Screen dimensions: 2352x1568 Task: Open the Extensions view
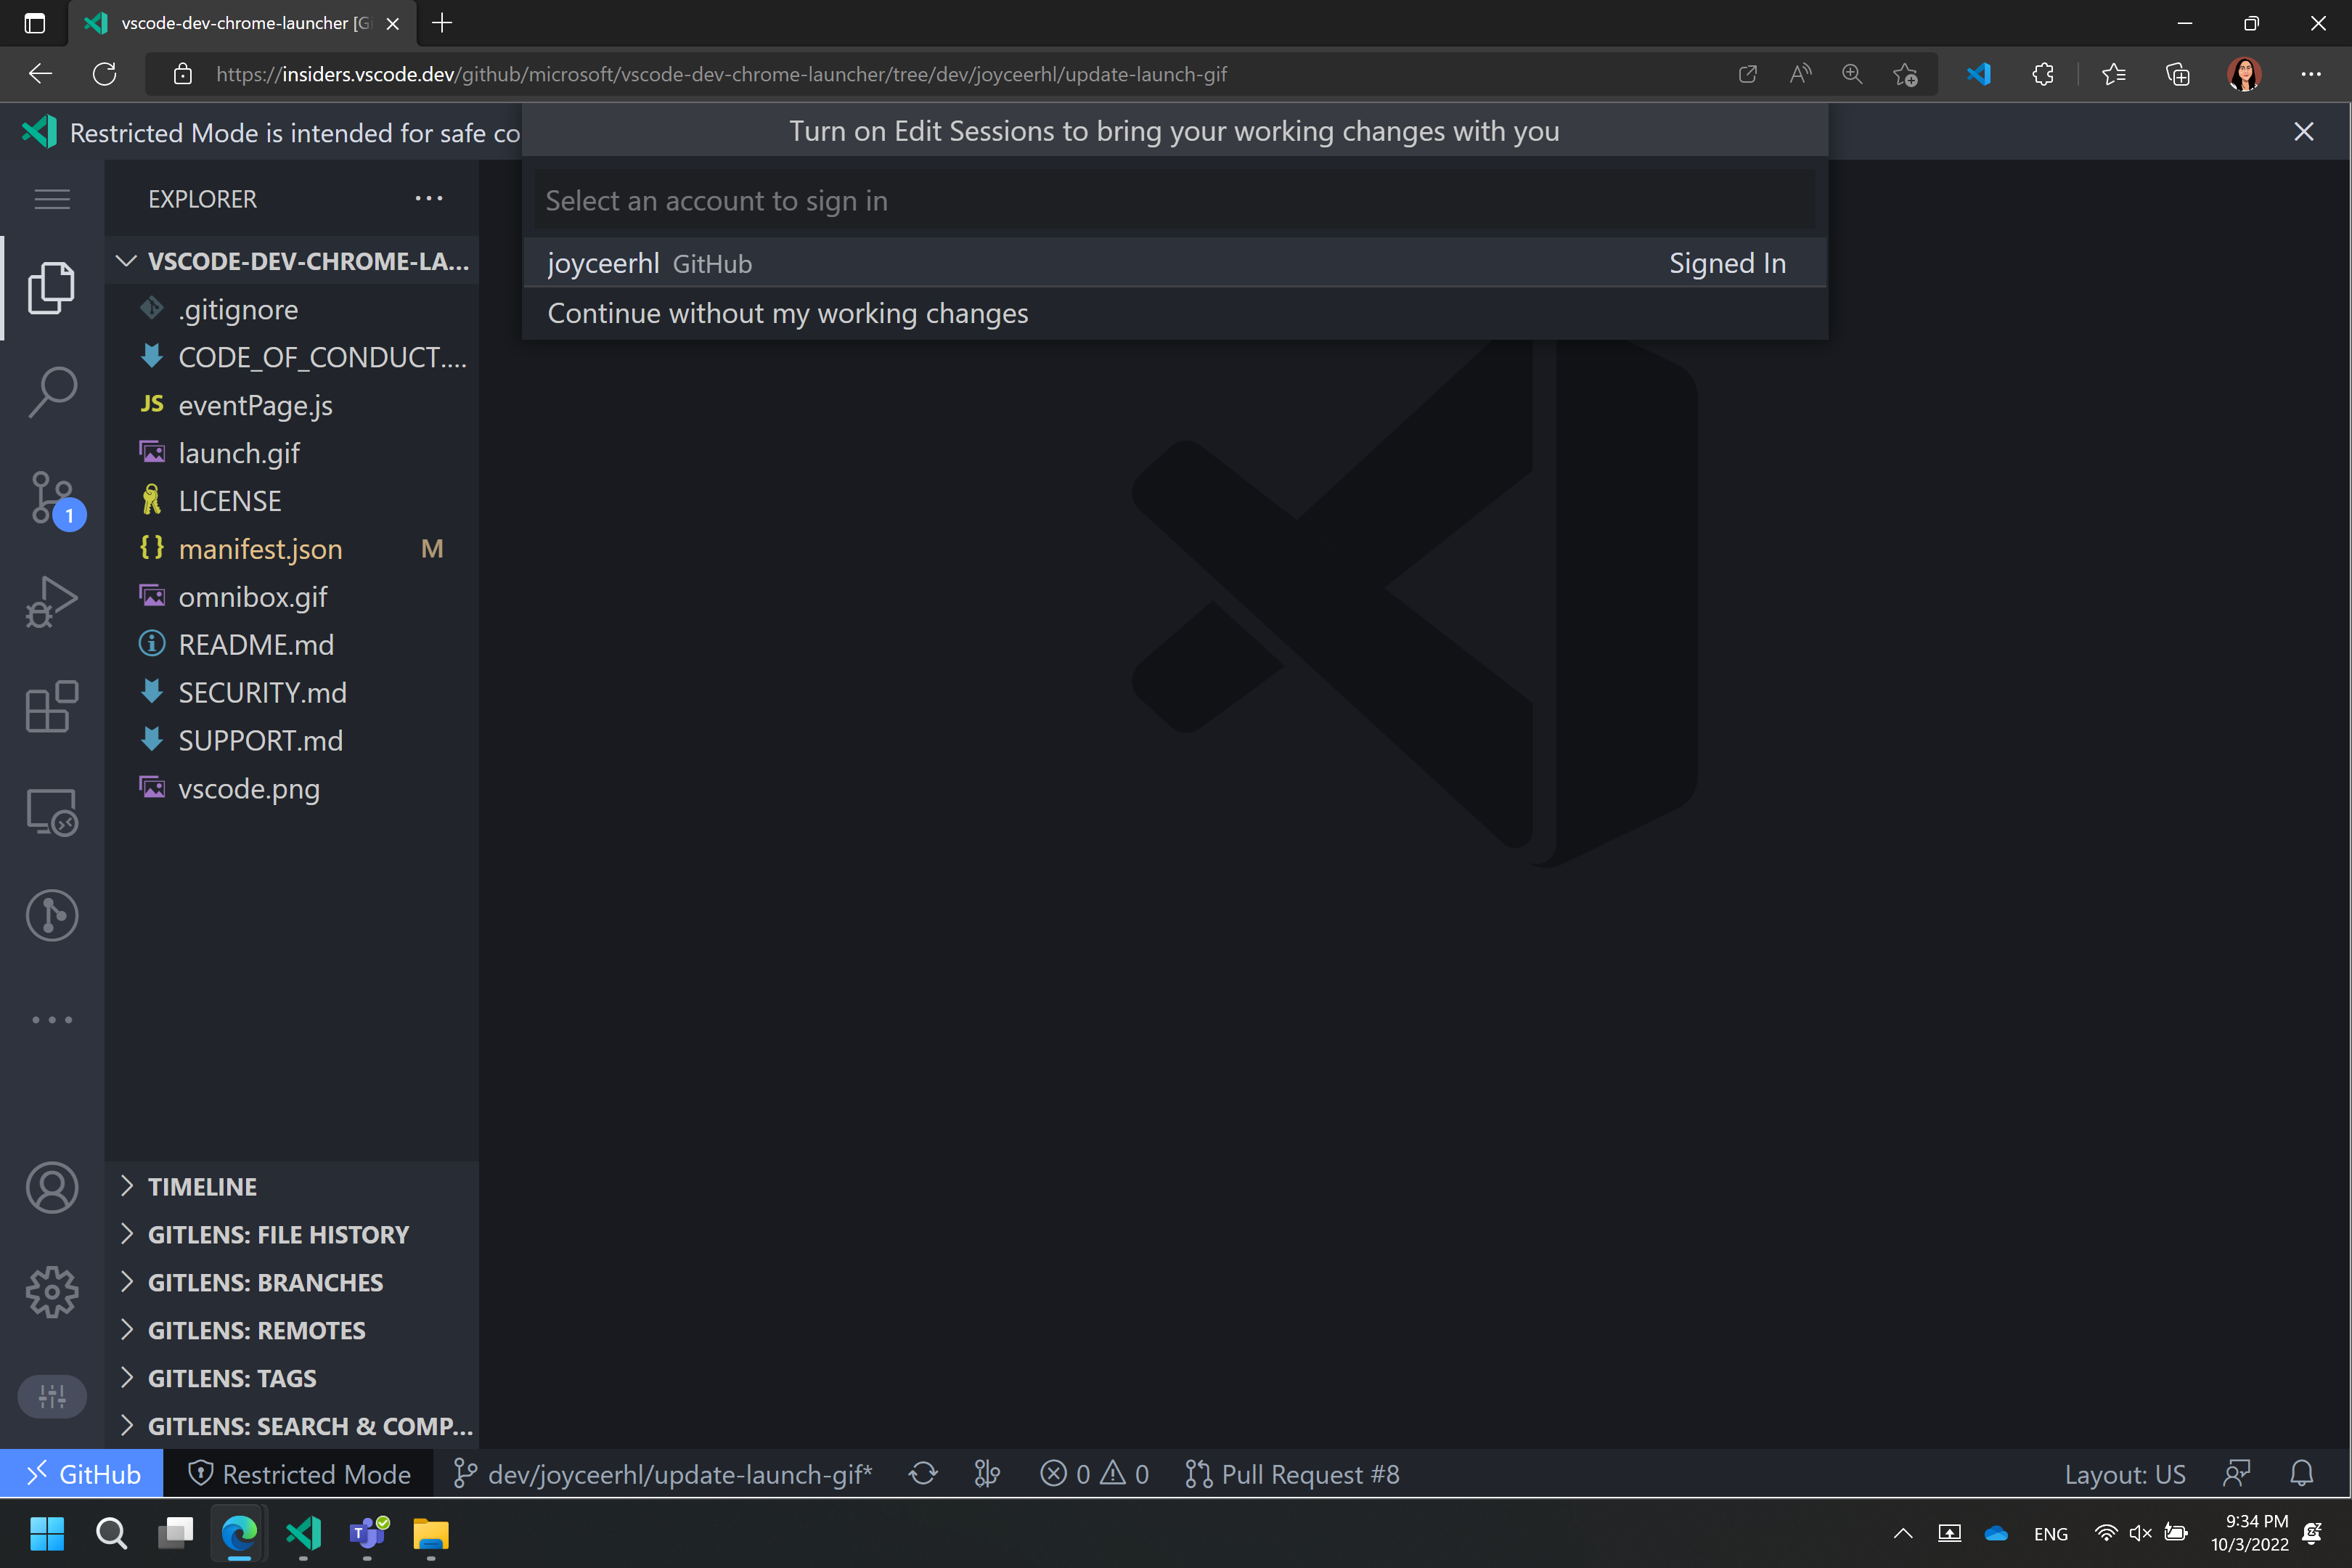tap(52, 707)
